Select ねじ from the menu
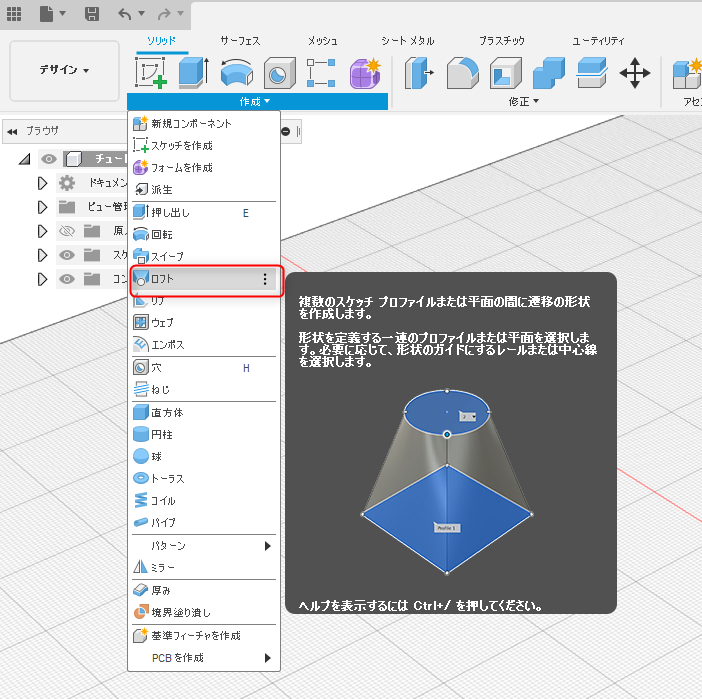This screenshot has height=699, width=702. pyautogui.click(x=204, y=390)
